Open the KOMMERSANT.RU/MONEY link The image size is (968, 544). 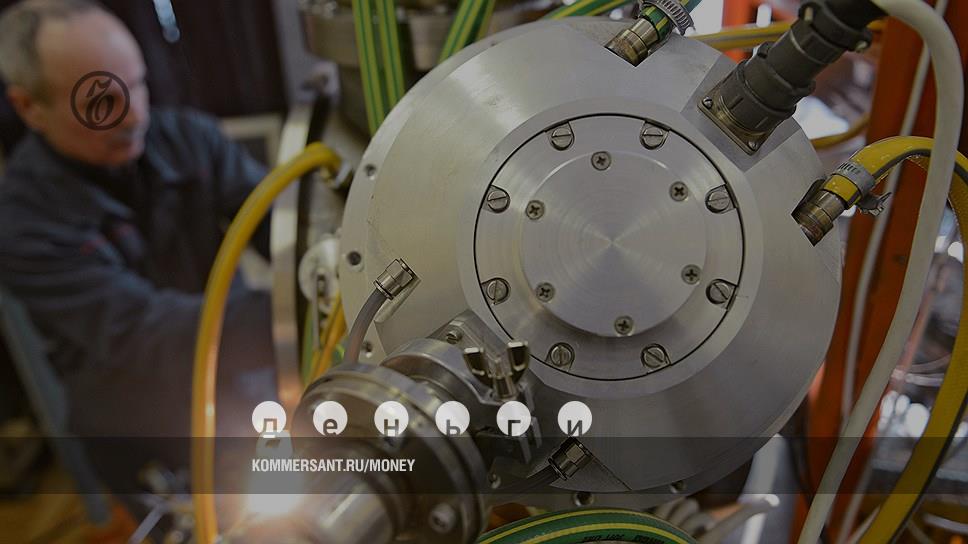pos(333,465)
